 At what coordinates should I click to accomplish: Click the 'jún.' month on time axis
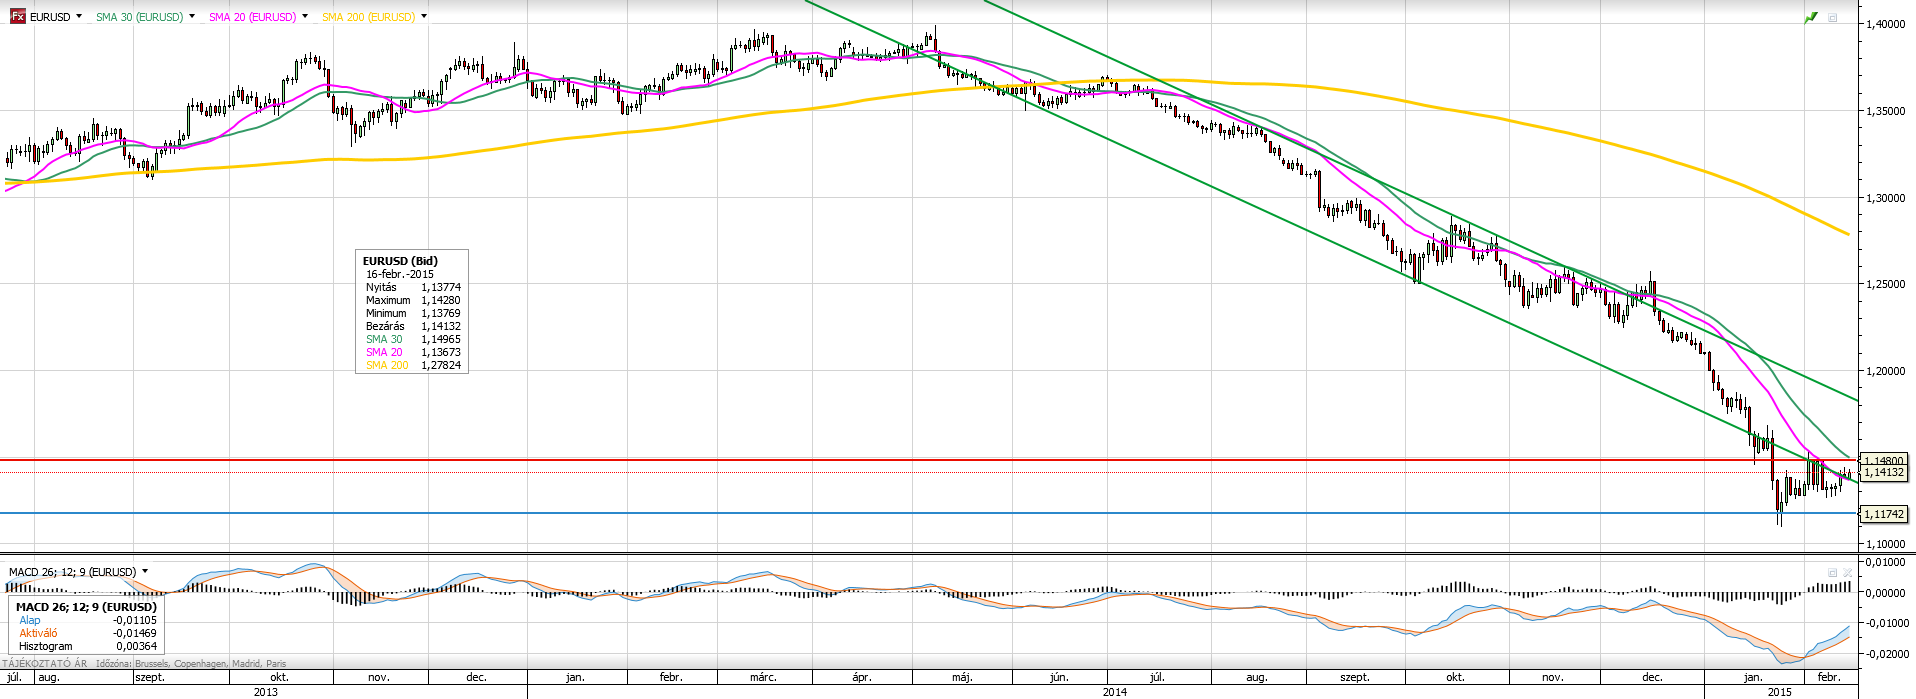tap(1059, 677)
